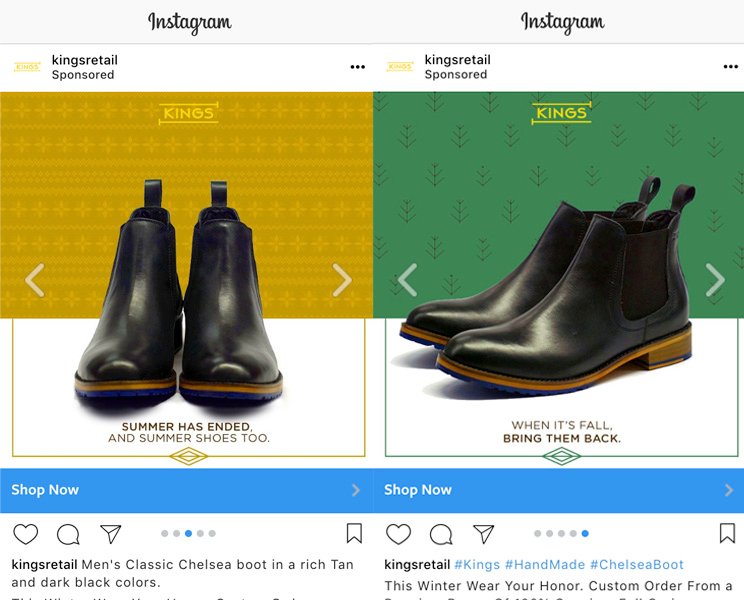Screen dimensions: 744x600
Task: Open three-dot menu on right post
Action: tap(730, 67)
